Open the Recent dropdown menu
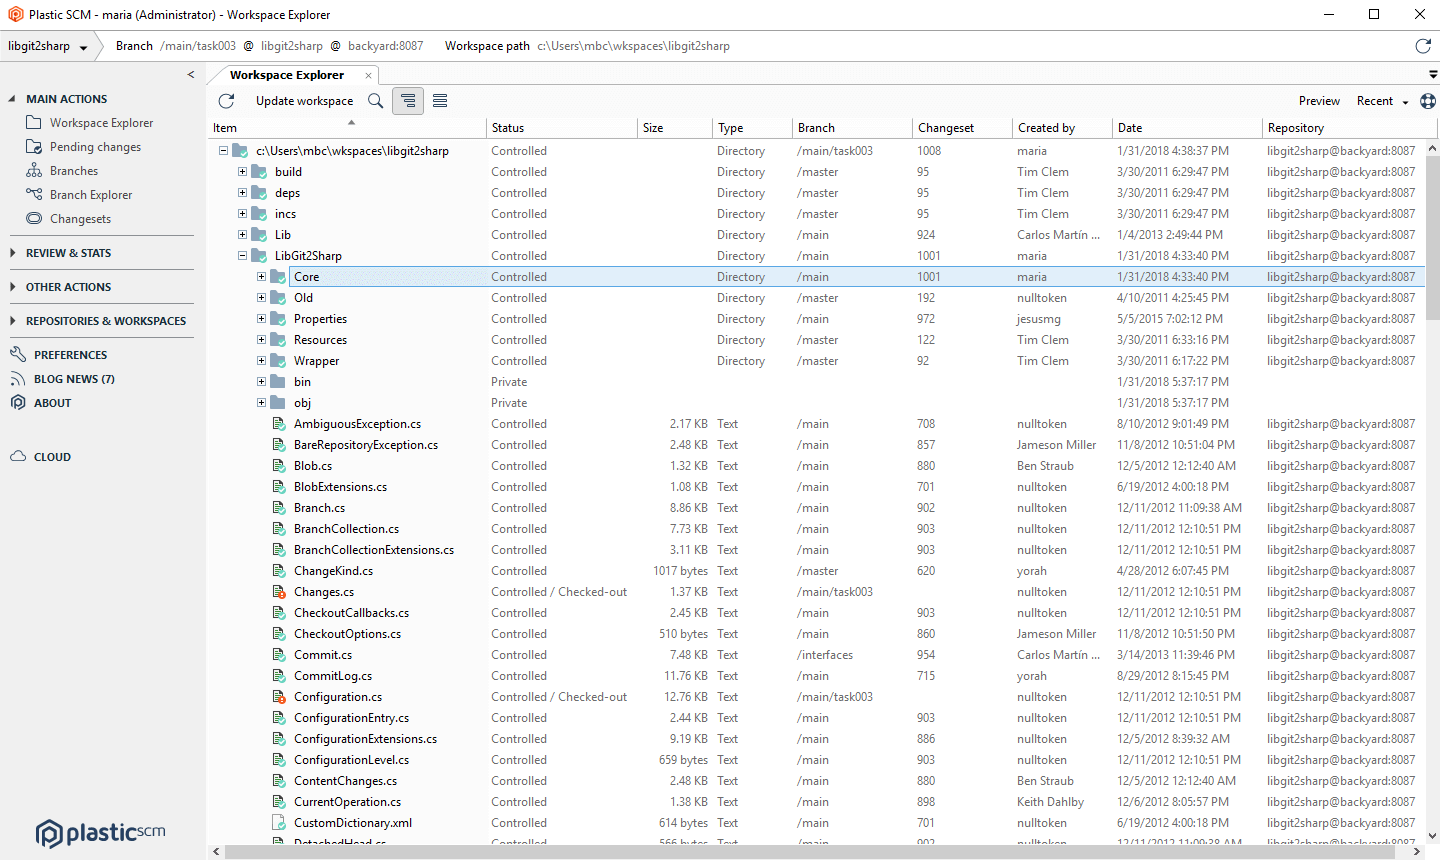This screenshot has height=860, width=1440. coord(1382,101)
